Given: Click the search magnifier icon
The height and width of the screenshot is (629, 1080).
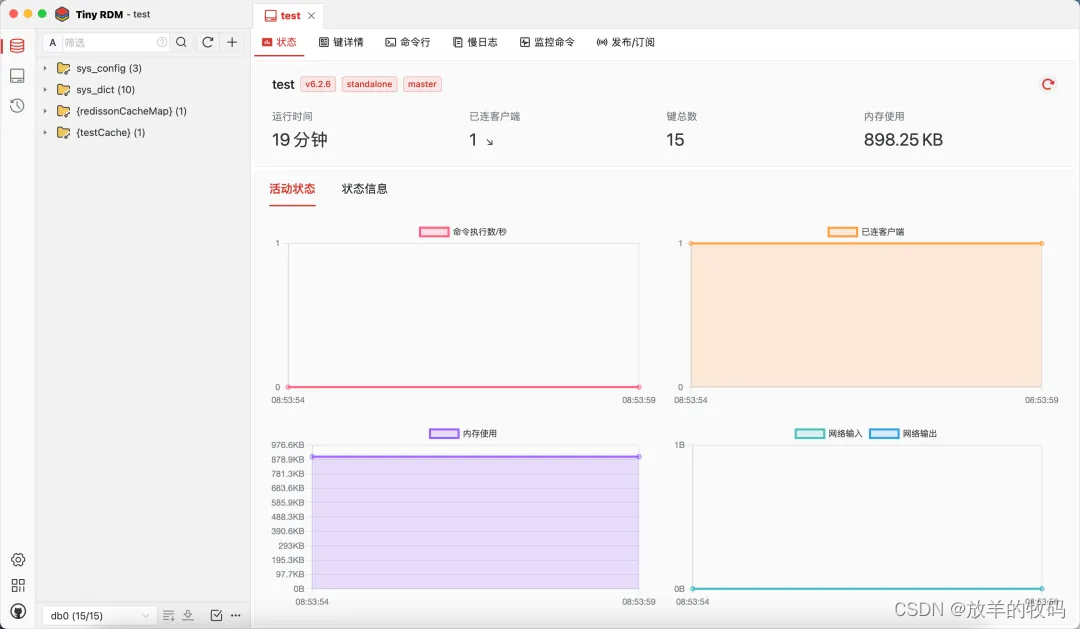Looking at the screenshot, I should (x=181, y=42).
